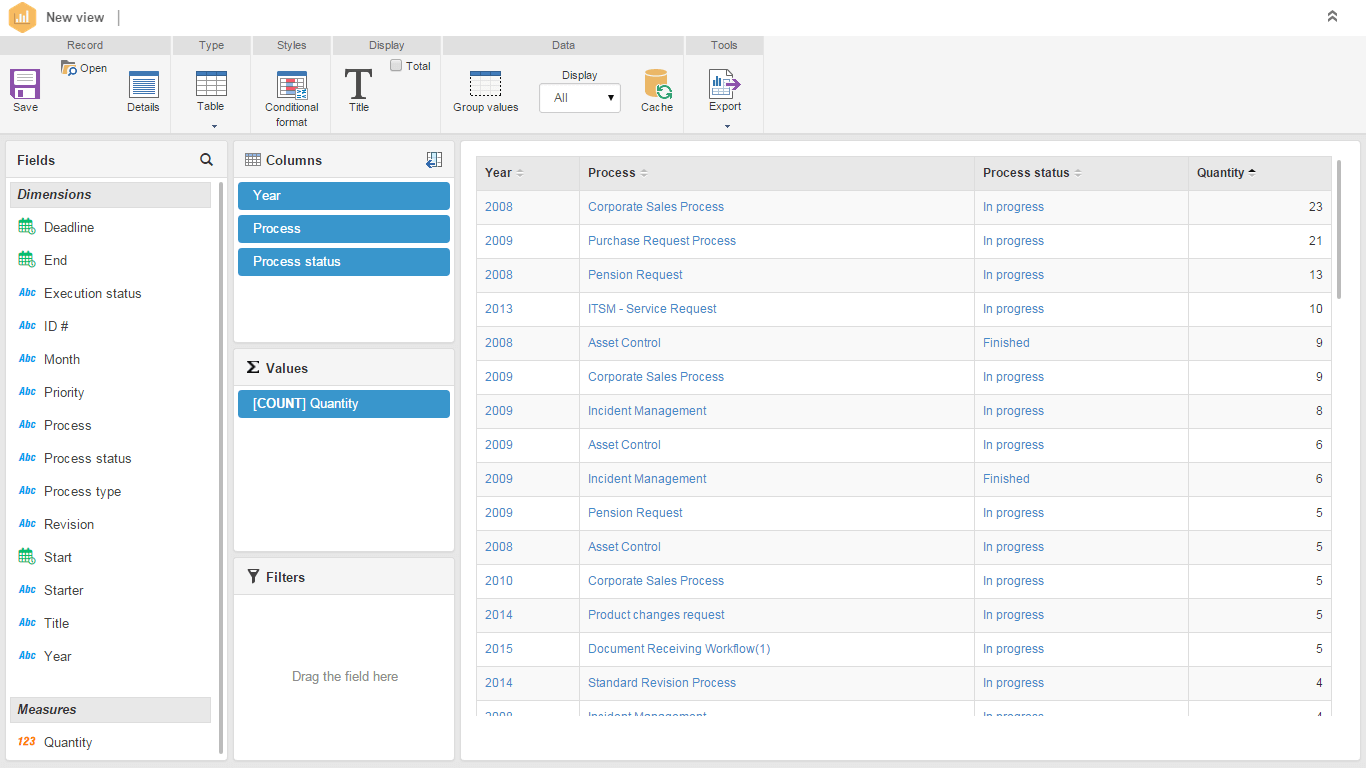Click the Fields panel vertical scrollbar
Viewport: 1366px width, 768px height.
pos(221,467)
